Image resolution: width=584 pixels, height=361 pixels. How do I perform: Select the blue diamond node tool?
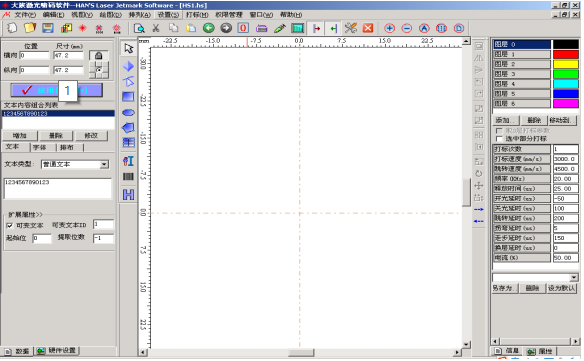128,66
